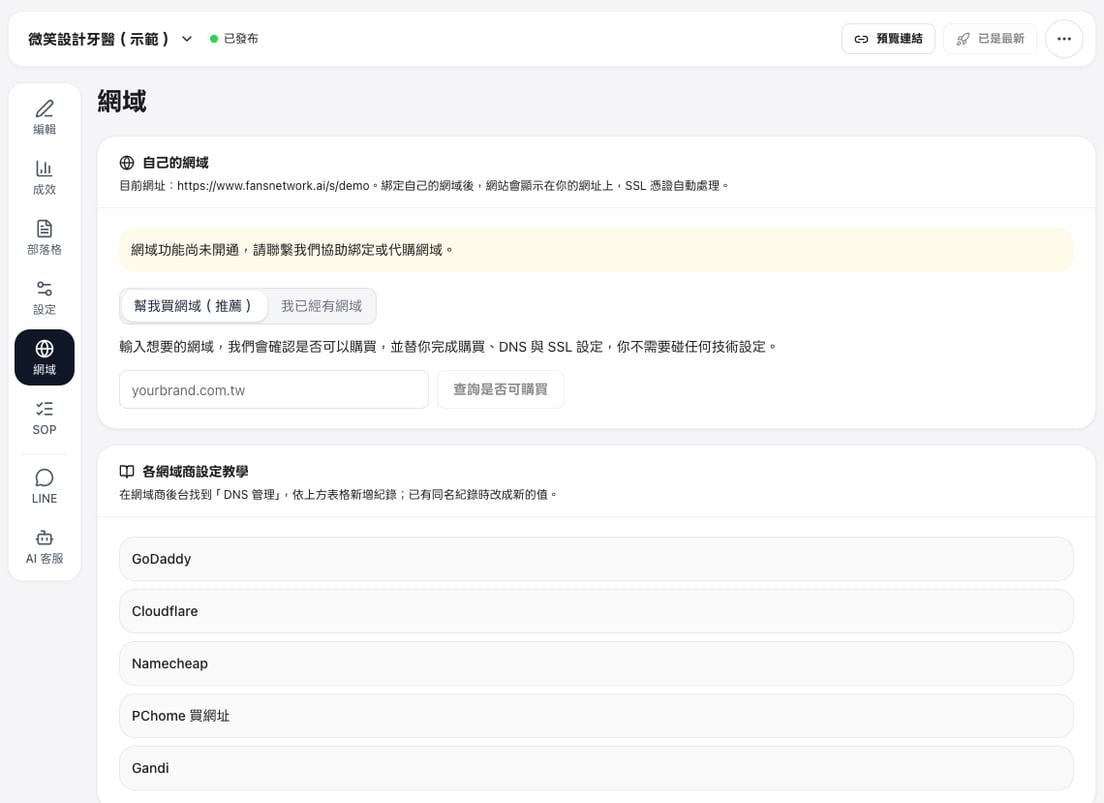The image size is (1104, 803).
Task: Expand the 微笑設計牙醫 site dropdown chevron
Action: tap(187, 39)
